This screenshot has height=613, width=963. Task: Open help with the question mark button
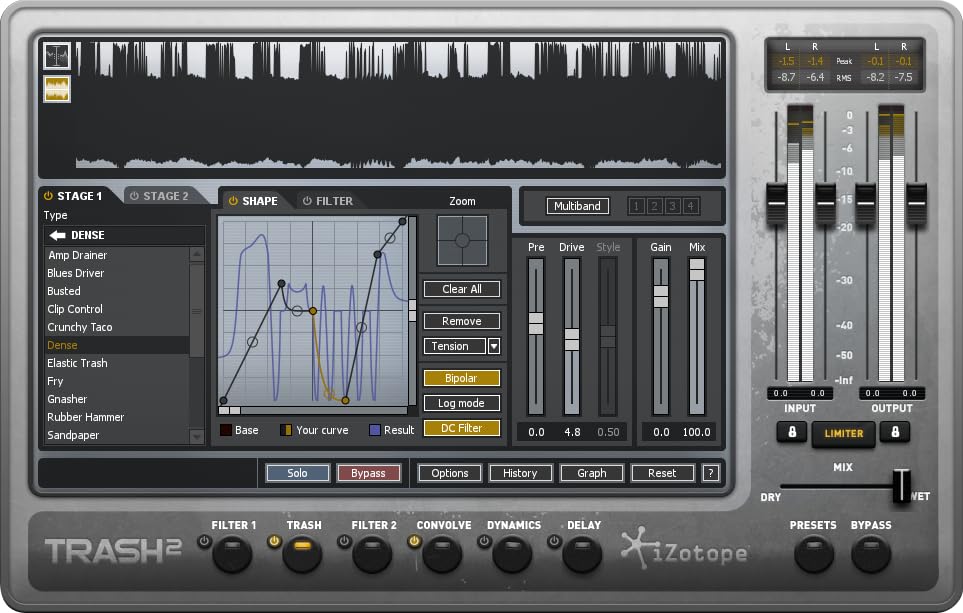[x=711, y=473]
